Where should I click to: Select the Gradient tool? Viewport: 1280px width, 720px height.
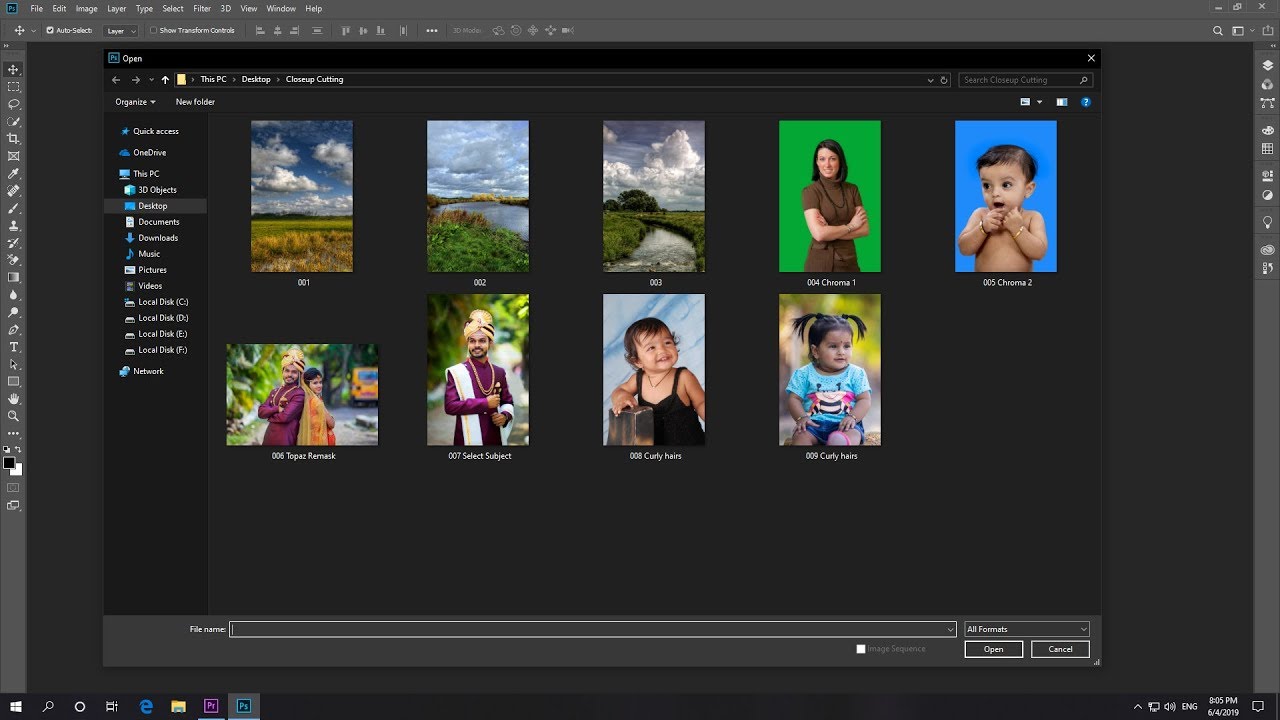coord(13,277)
